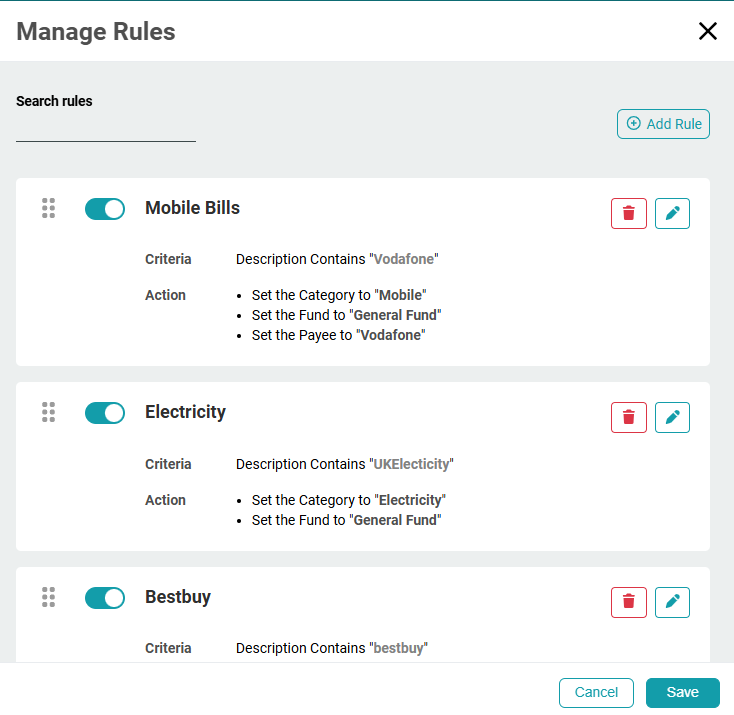
Task: Select the Mobile Bills rule title
Action: 192,208
